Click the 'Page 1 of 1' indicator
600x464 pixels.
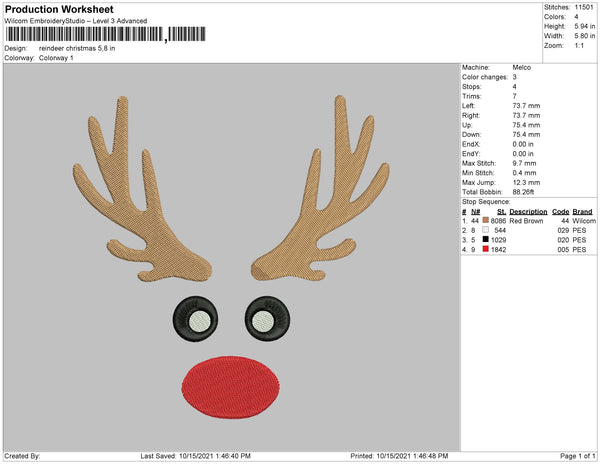577,456
